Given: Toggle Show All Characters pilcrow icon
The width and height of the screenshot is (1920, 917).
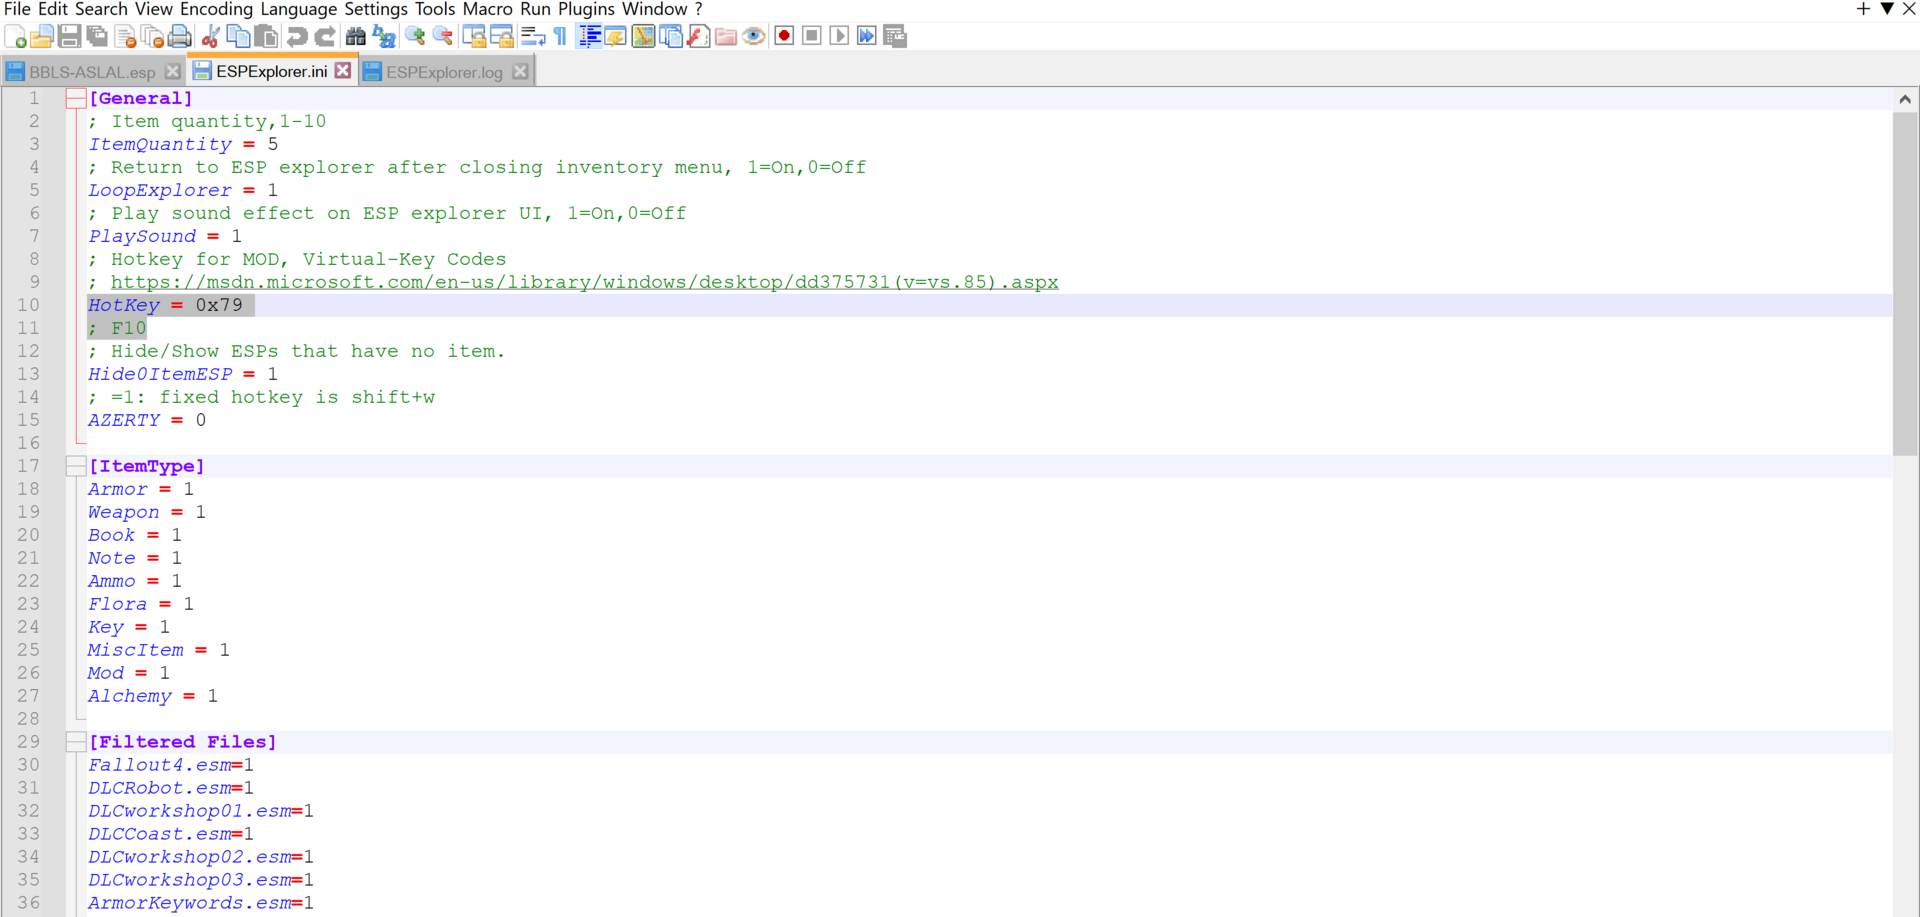Looking at the screenshot, I should [560, 37].
